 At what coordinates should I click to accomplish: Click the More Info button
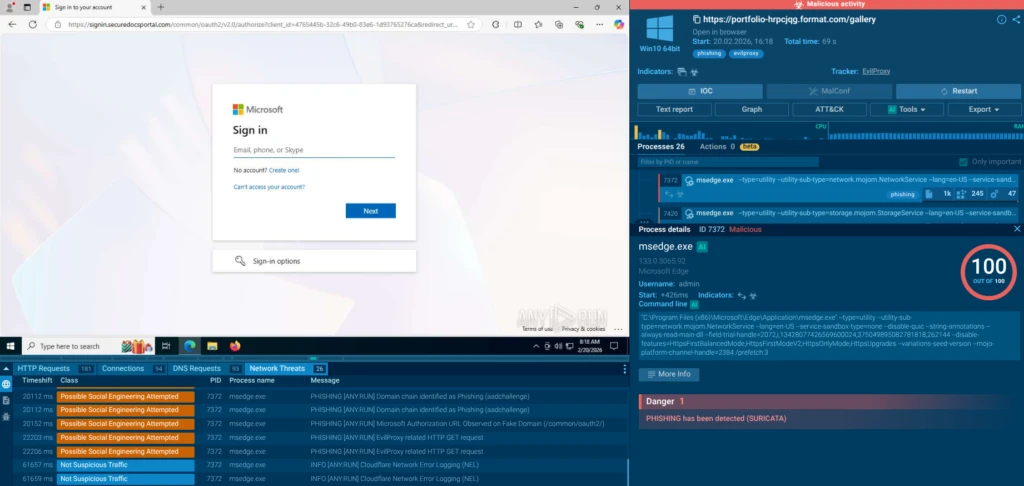[x=668, y=374]
